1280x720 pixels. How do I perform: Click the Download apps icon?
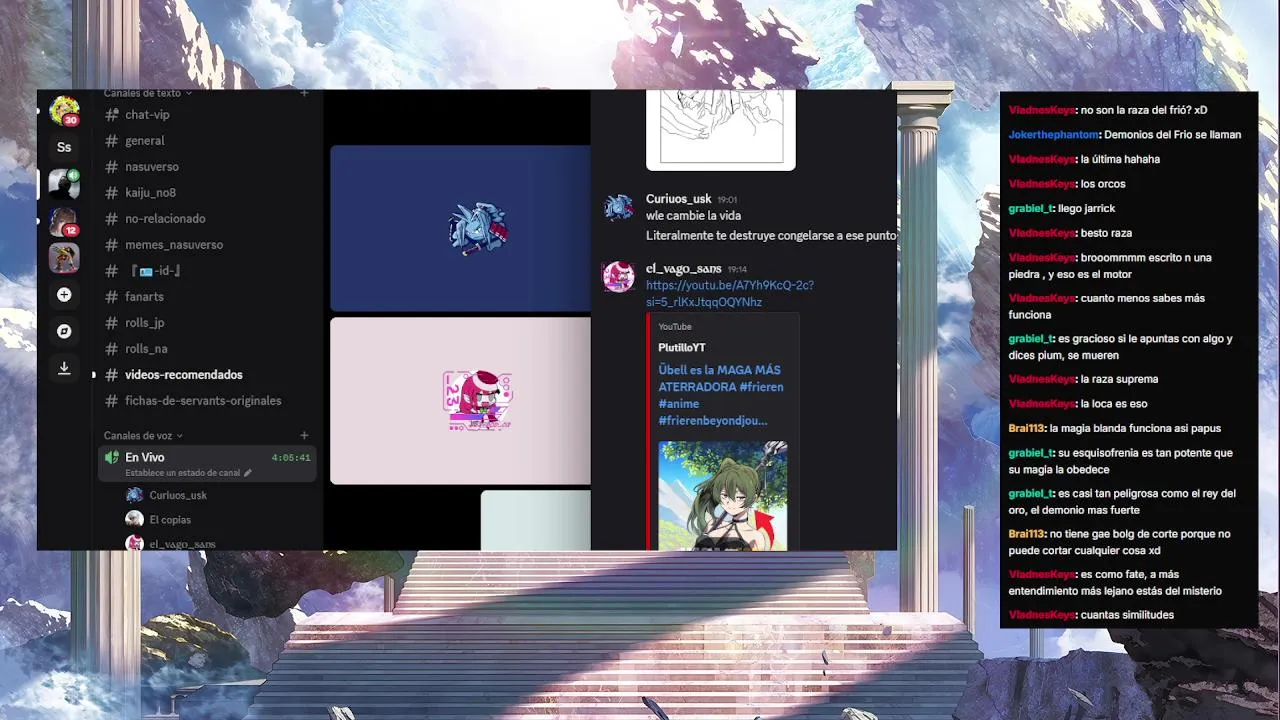click(64, 368)
